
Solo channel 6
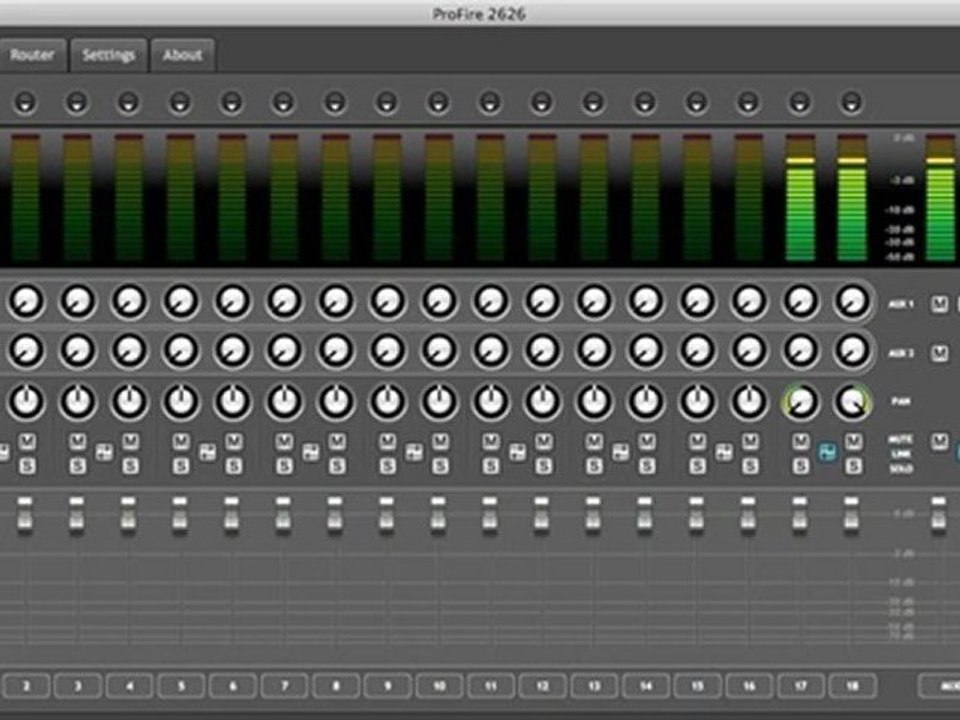click(233, 467)
